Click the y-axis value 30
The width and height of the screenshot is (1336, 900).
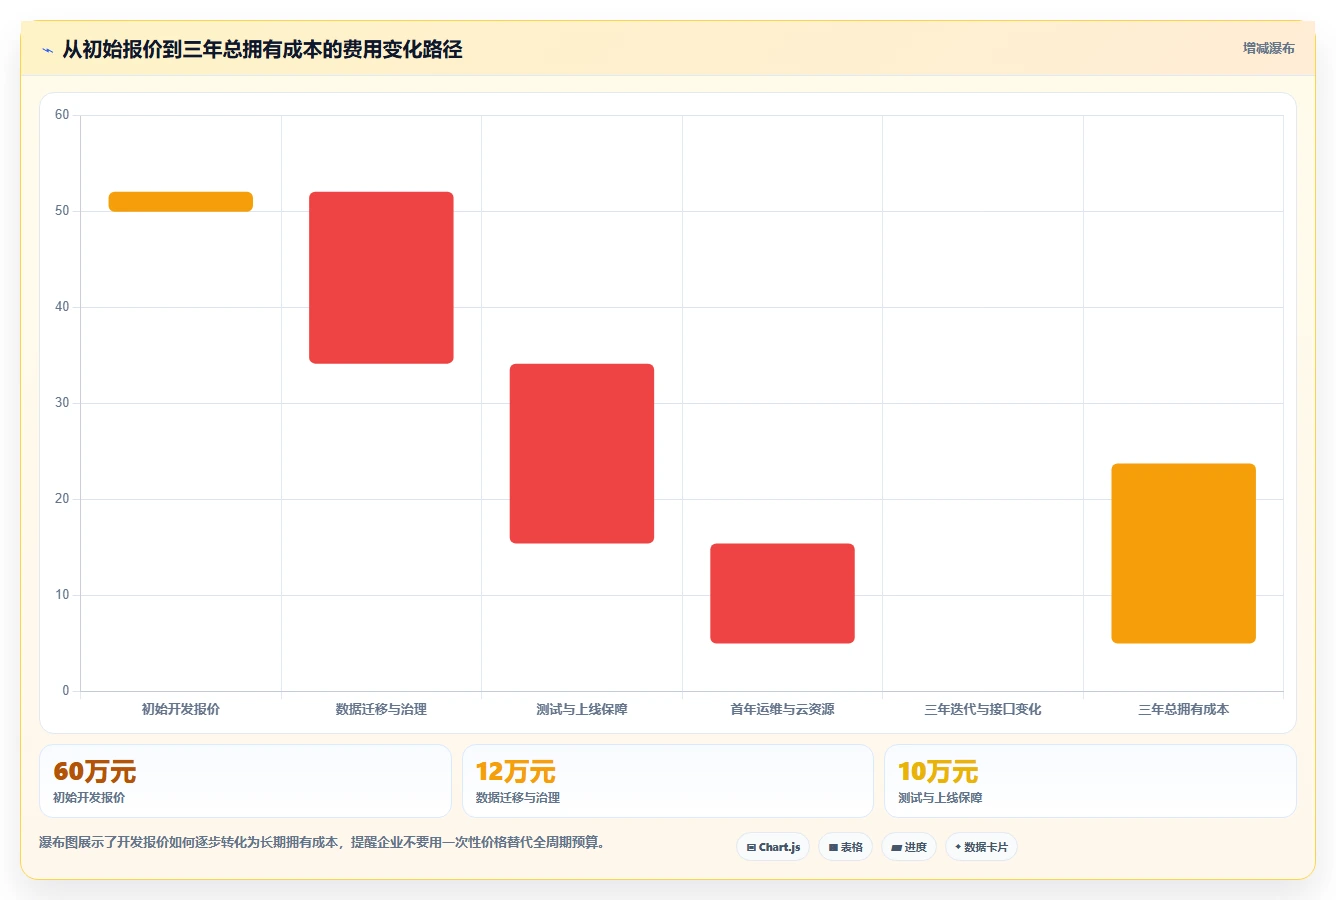62,403
